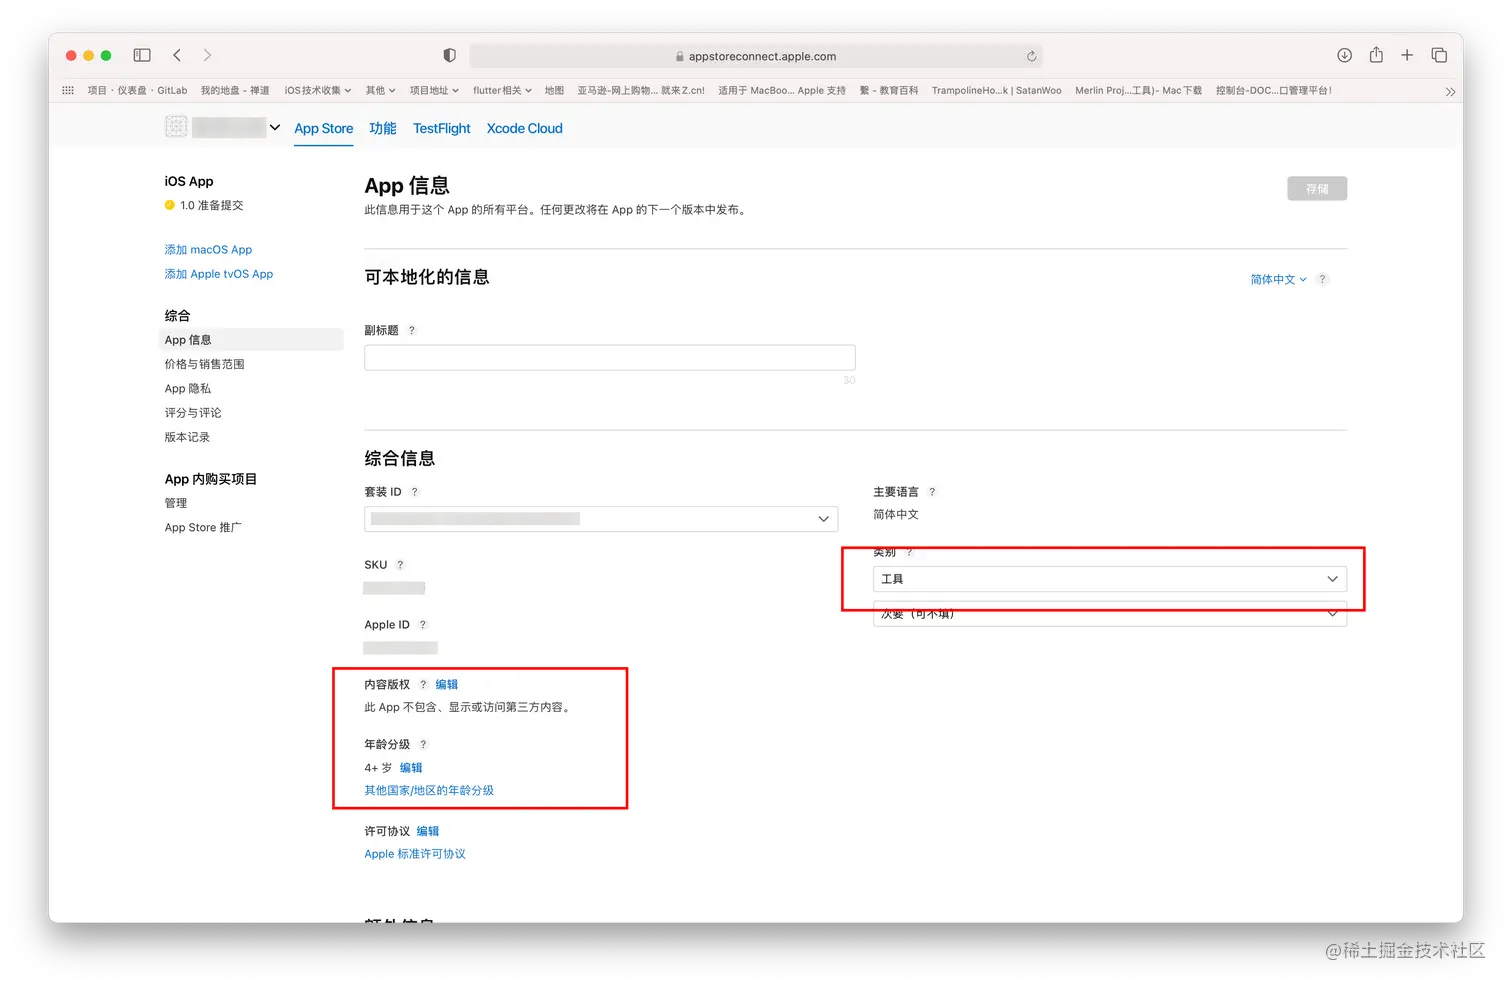Open the 项目地址 bookmark folder
The width and height of the screenshot is (1512, 987).
click(x=434, y=90)
